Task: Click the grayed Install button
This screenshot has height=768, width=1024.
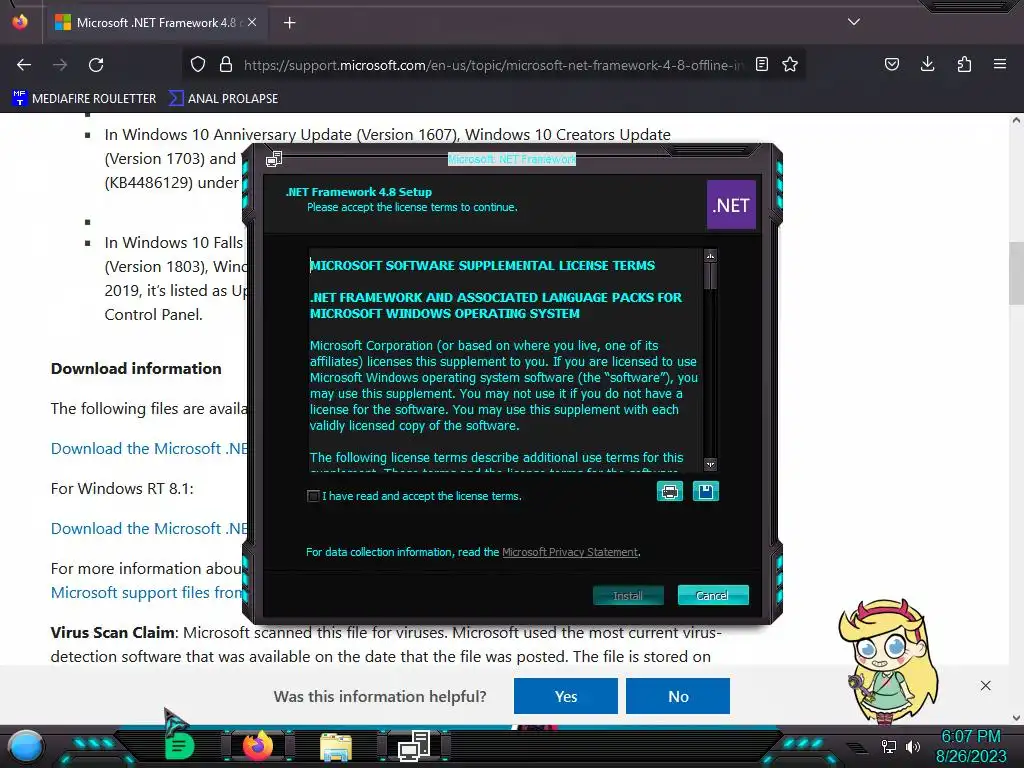Action: [x=628, y=596]
